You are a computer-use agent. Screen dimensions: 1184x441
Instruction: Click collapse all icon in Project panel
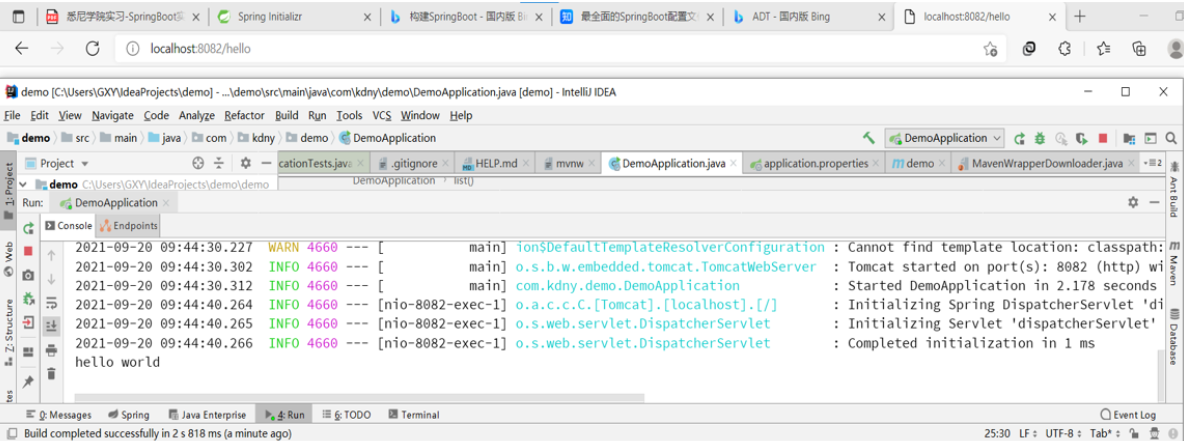pyautogui.click(x=219, y=162)
